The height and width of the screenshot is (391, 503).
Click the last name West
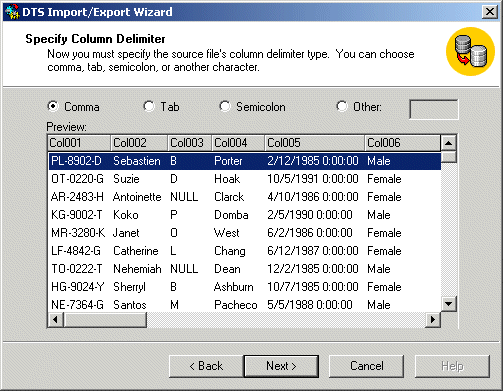click(227, 233)
